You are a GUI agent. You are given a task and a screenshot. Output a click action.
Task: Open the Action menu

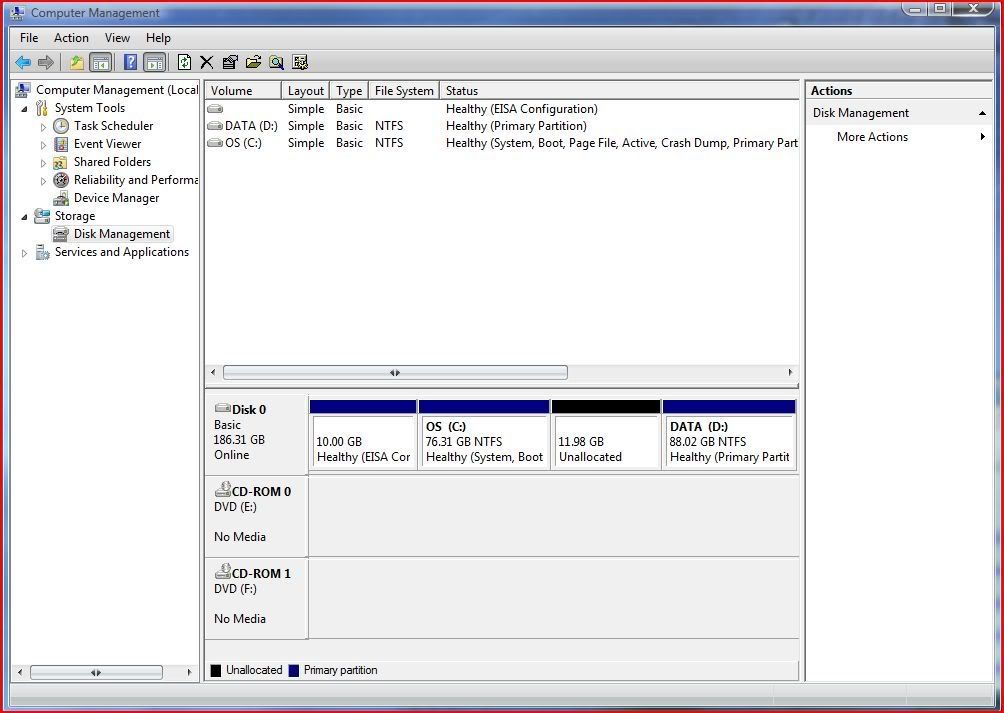pyautogui.click(x=71, y=38)
